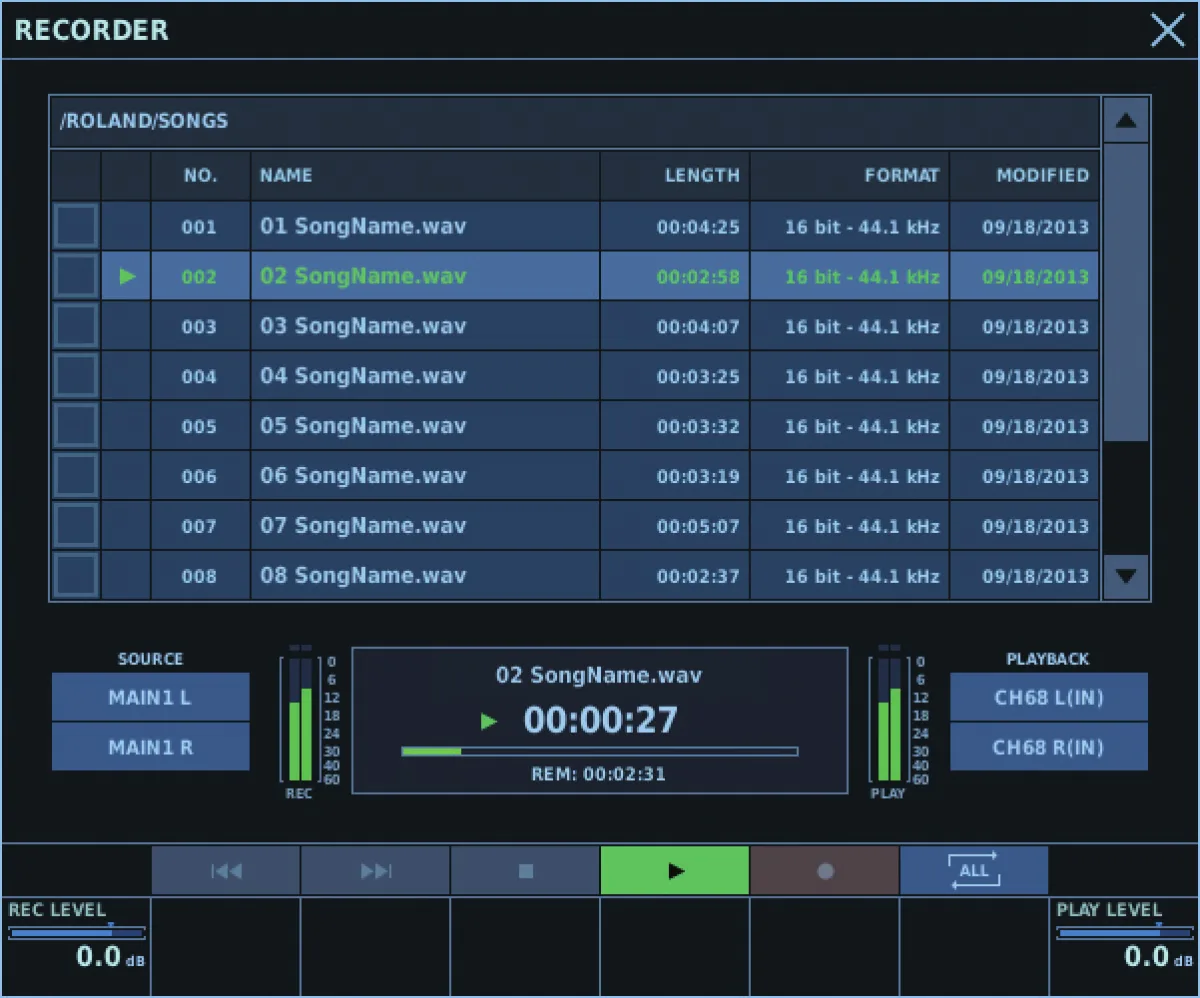This screenshot has height=998, width=1200.
Task: Start recording with the record button
Action: (825, 870)
